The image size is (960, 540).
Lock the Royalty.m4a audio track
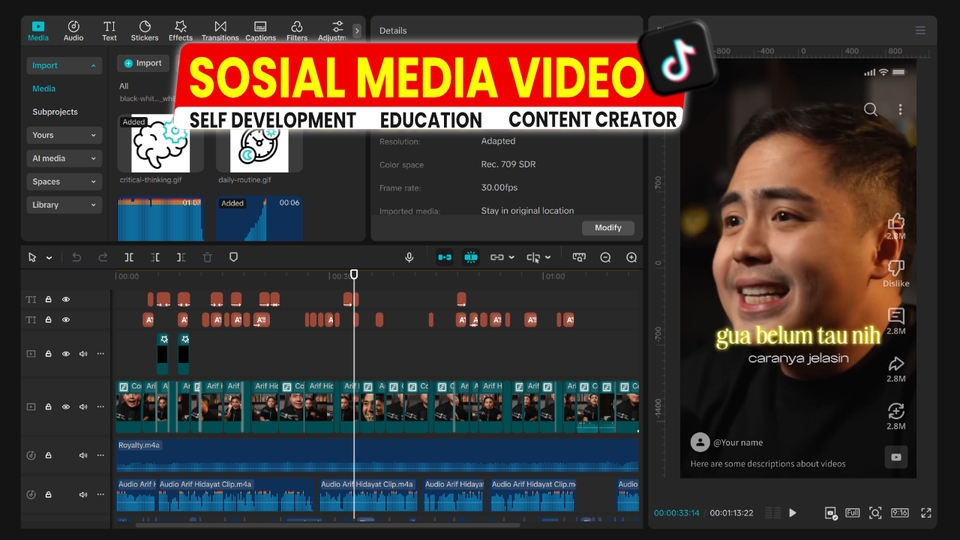coord(48,456)
